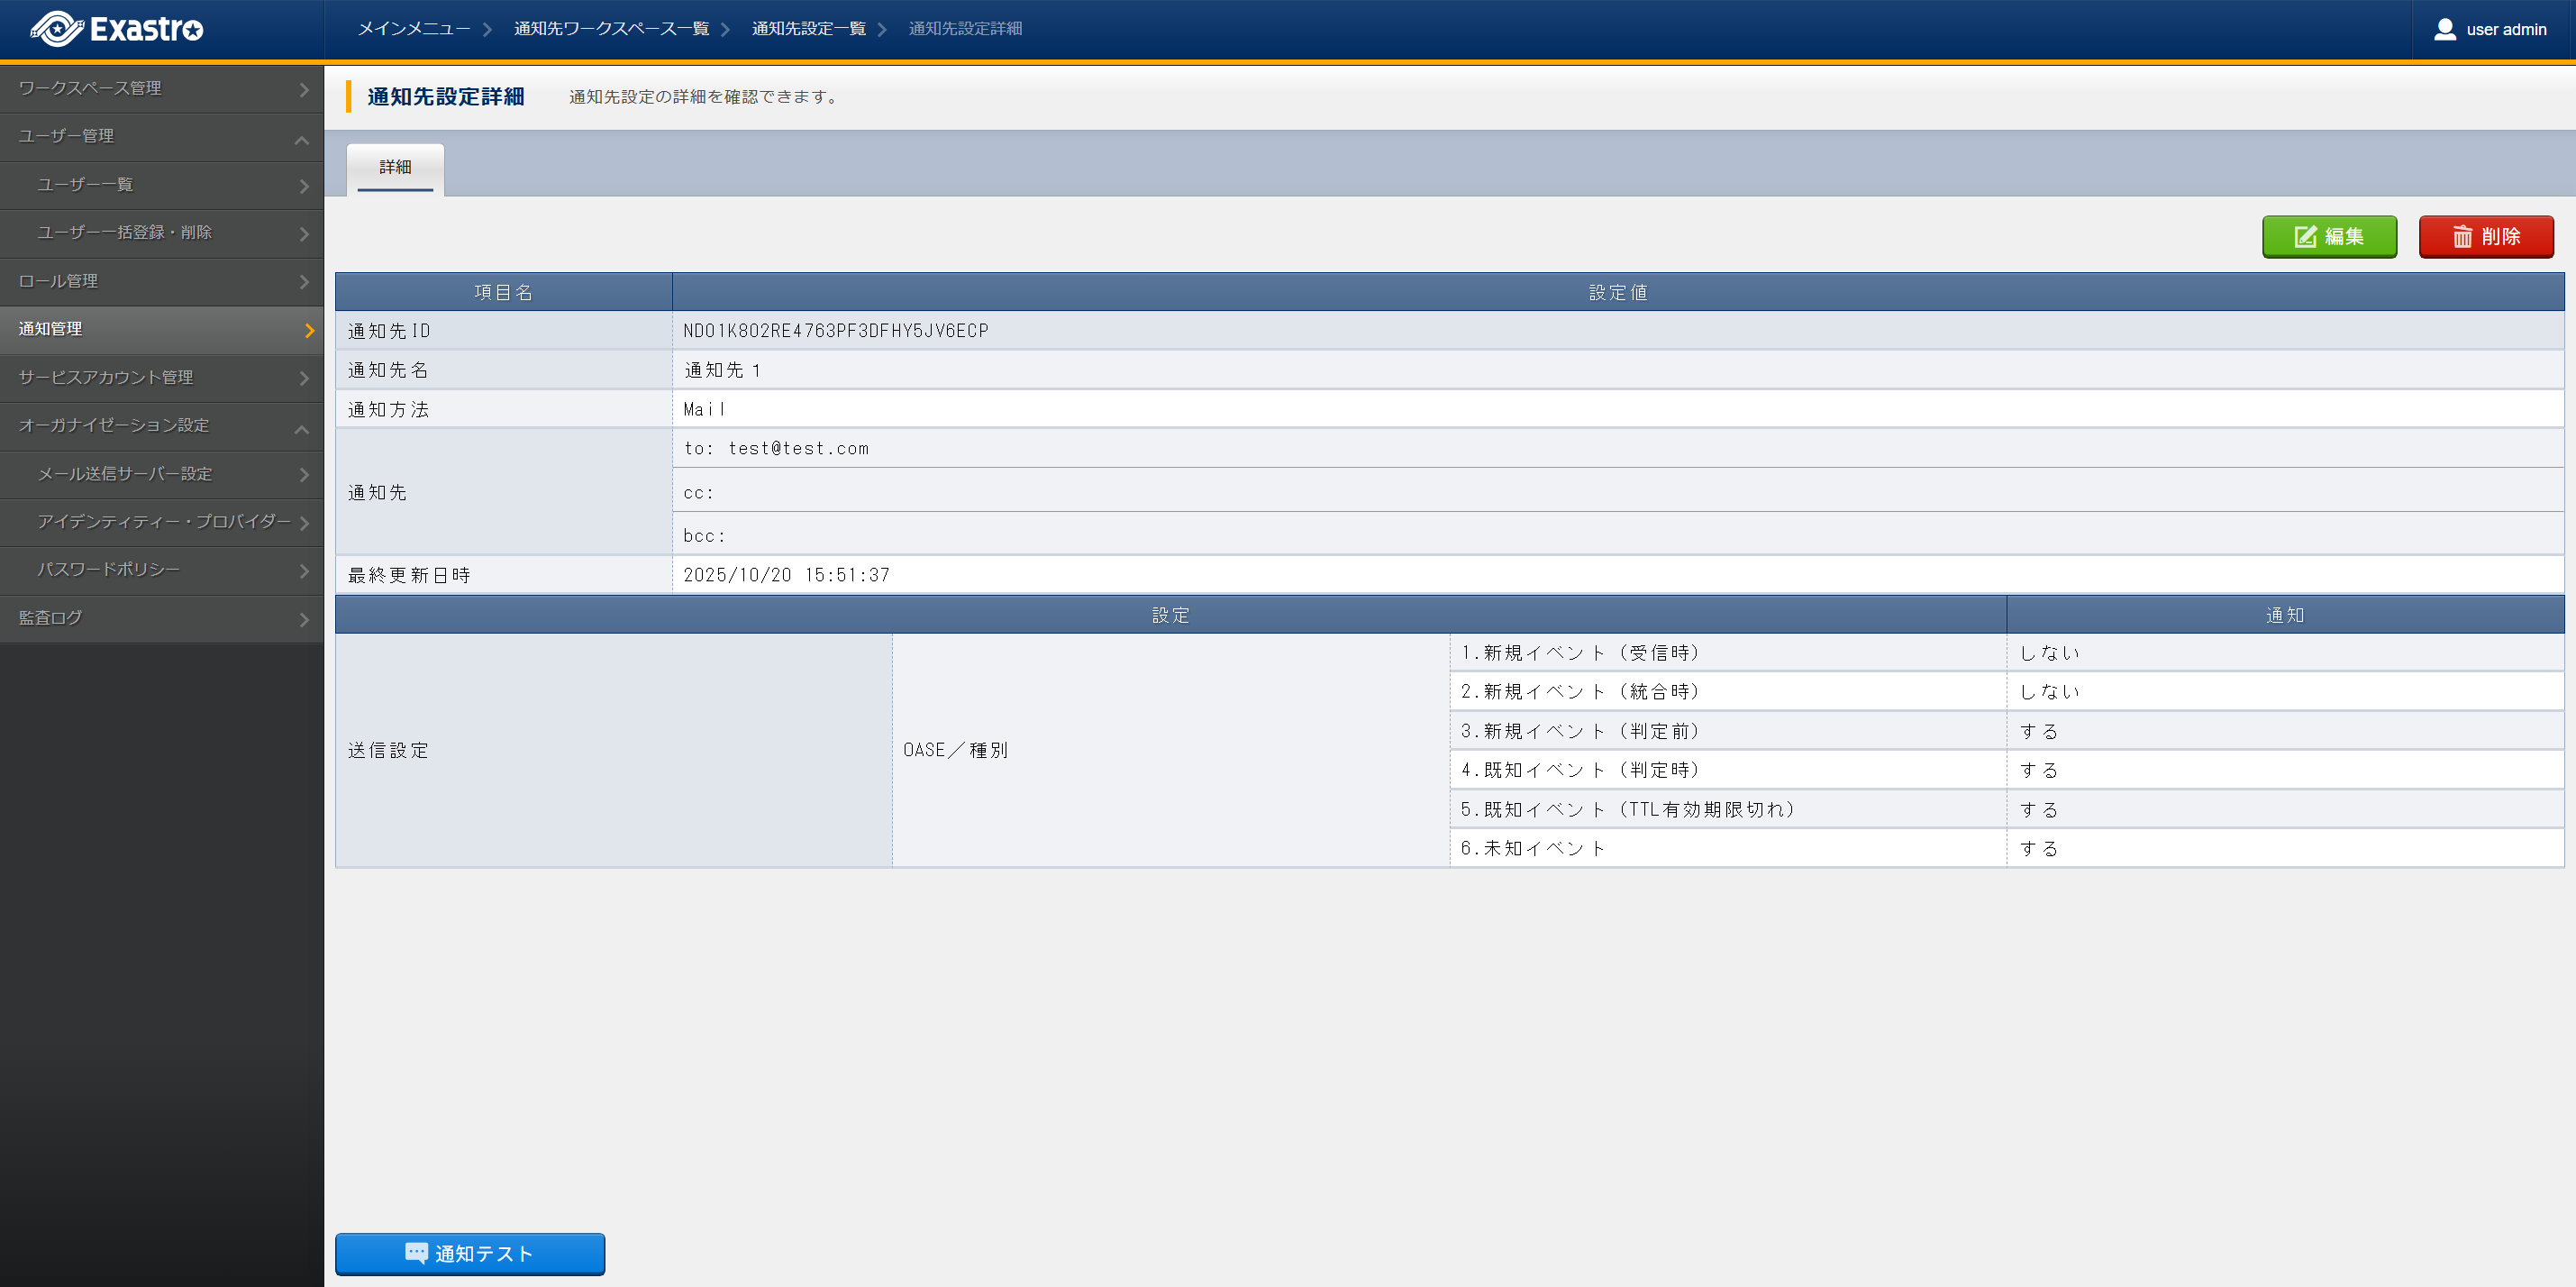Navigate to 通知先ワークスペース一覧 breadcrumb

611,29
